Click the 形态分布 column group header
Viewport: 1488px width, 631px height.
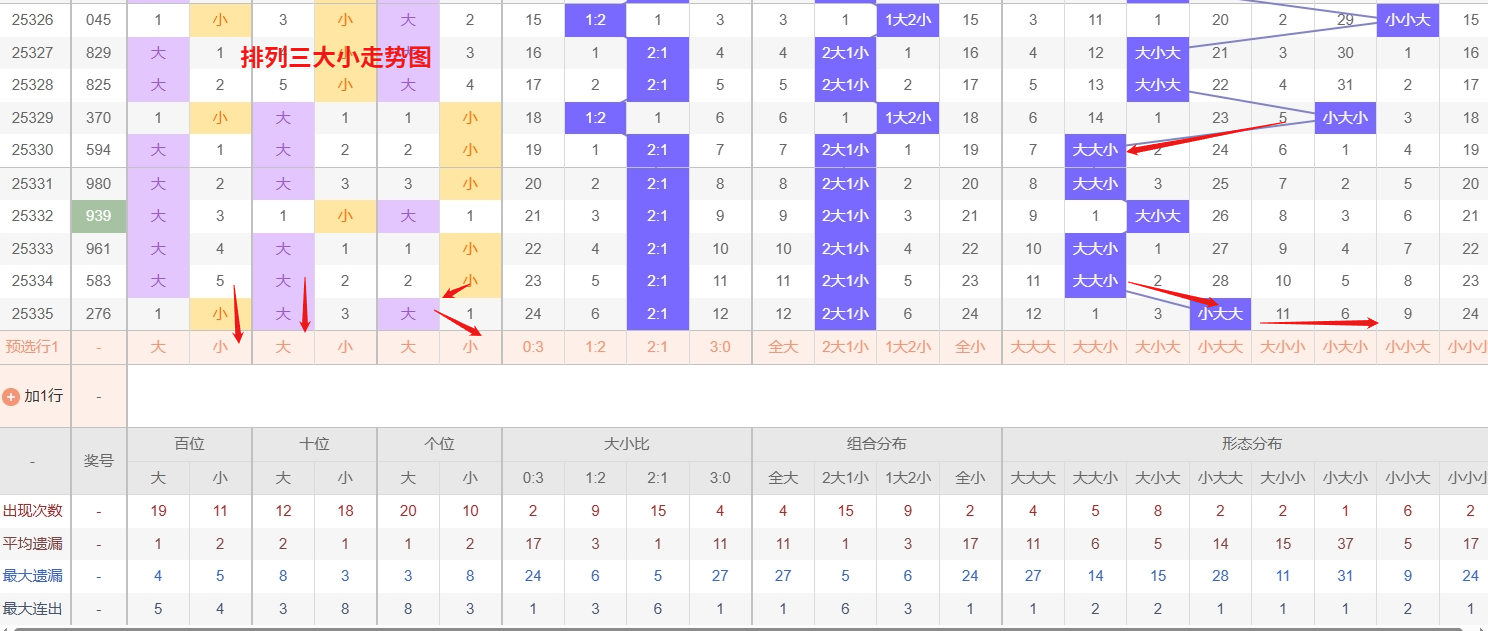coord(1251,444)
